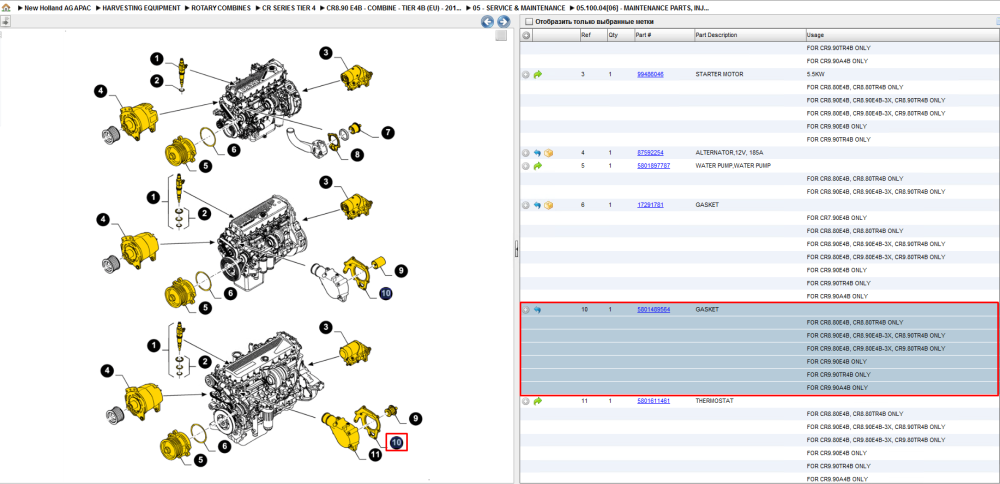Click the package box icon on GASKET ref 6 row

click(548, 205)
